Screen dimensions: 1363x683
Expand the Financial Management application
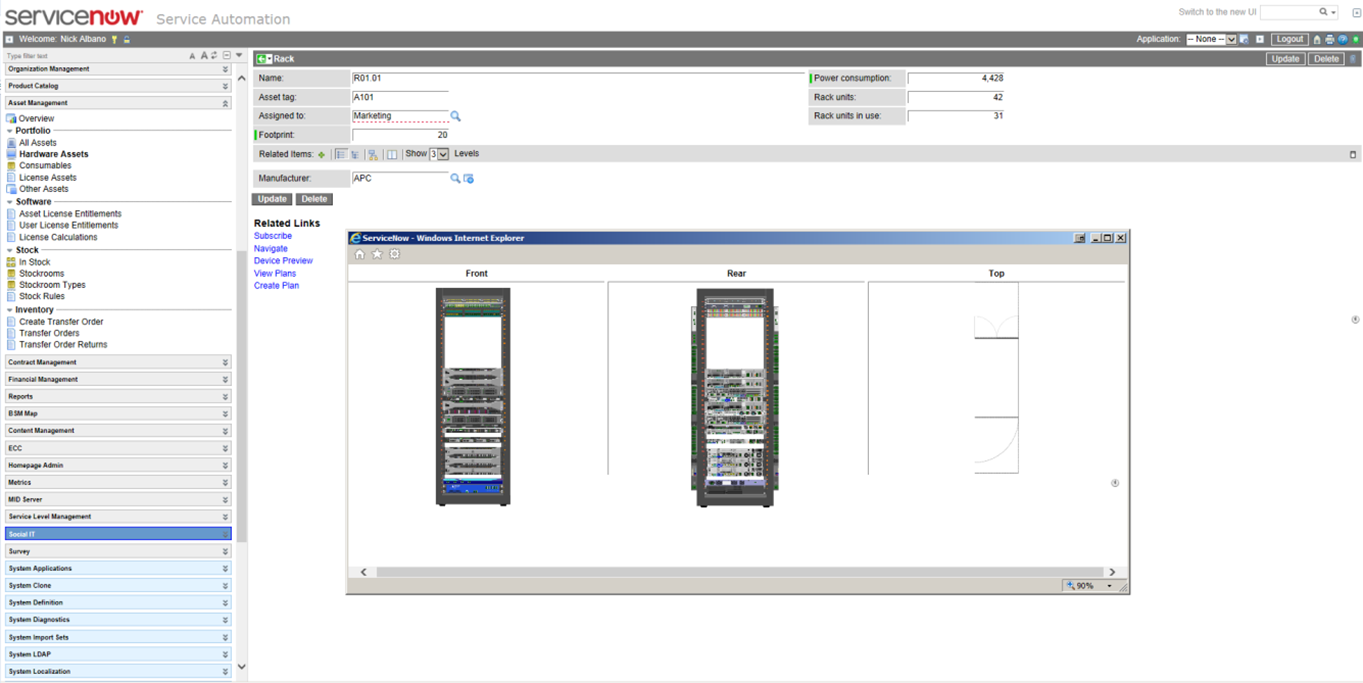[x=118, y=379]
